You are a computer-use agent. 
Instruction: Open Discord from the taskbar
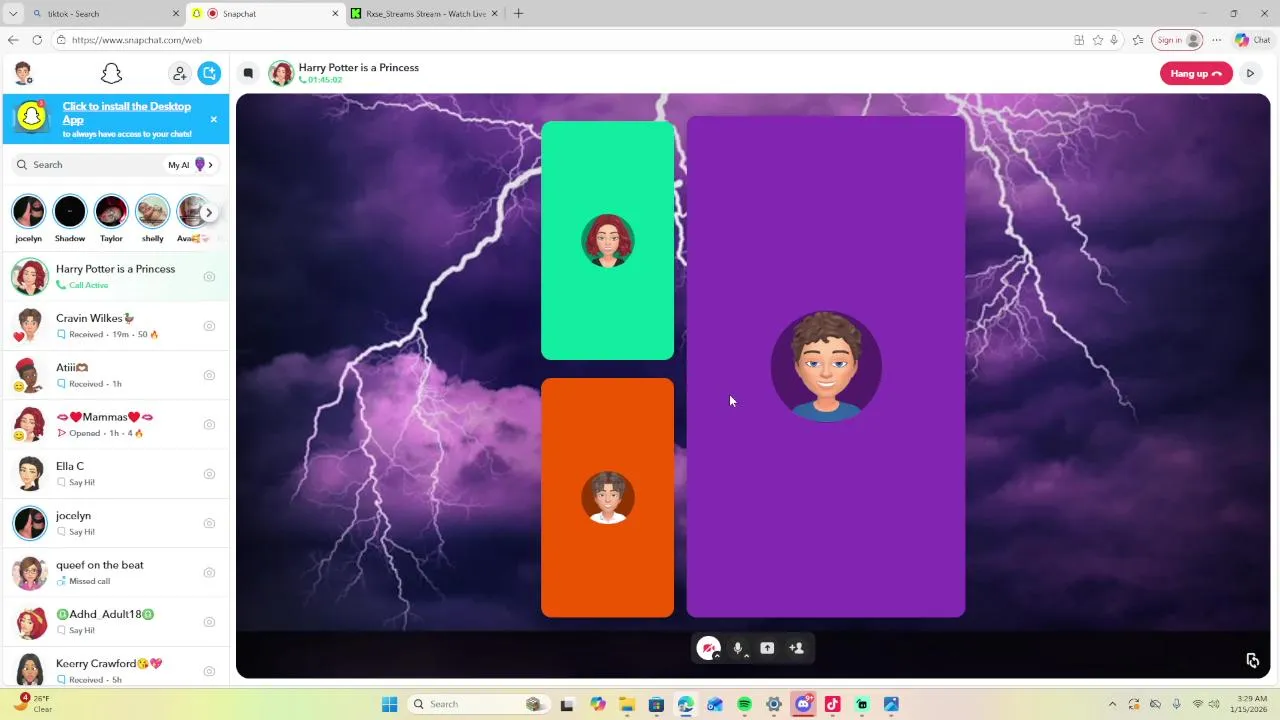coord(803,704)
